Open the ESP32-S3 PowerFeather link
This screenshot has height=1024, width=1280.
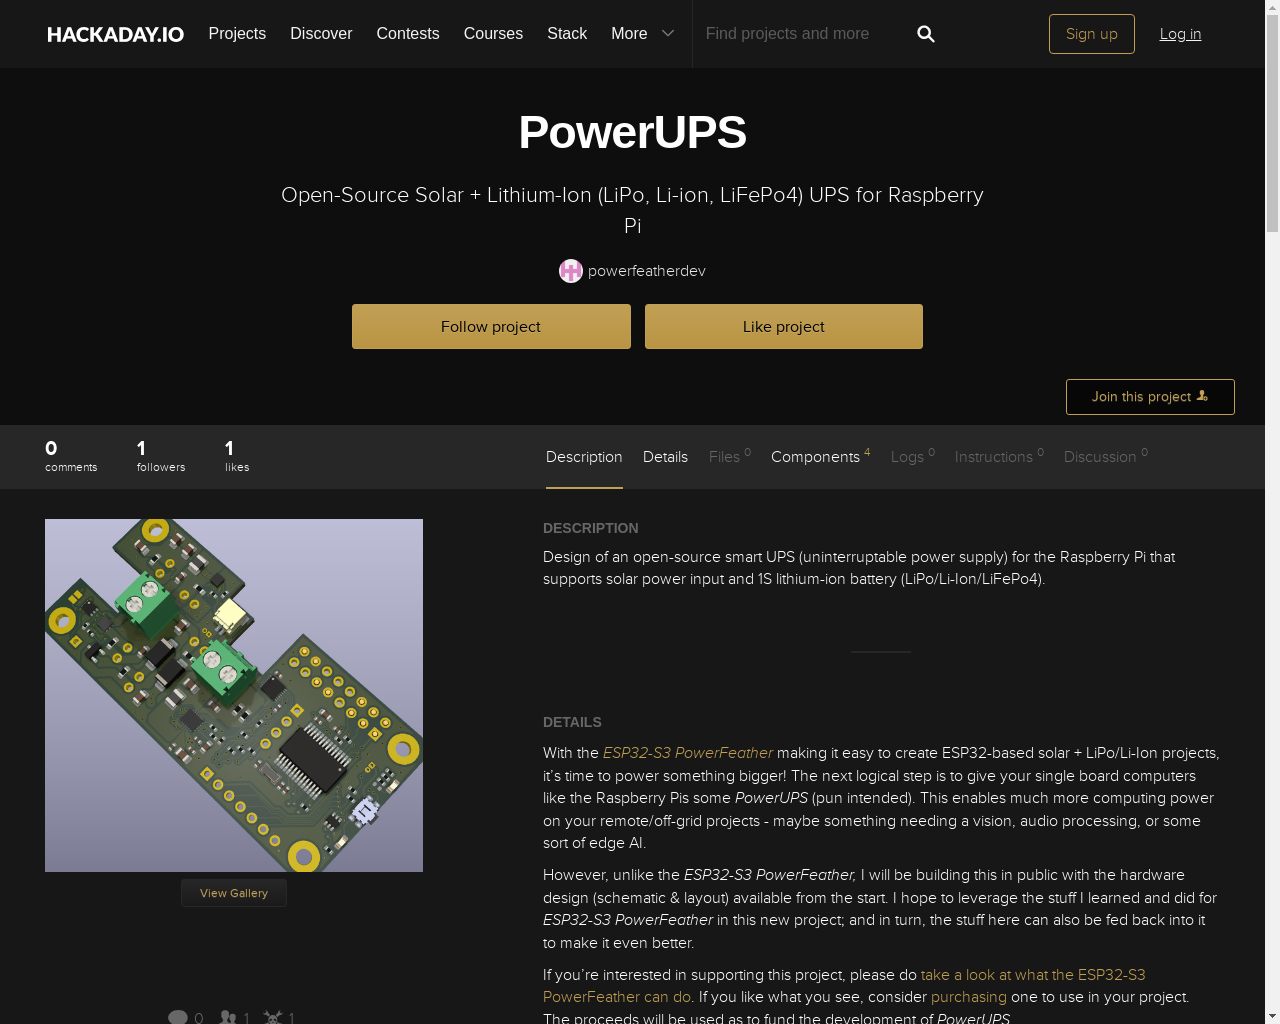688,753
